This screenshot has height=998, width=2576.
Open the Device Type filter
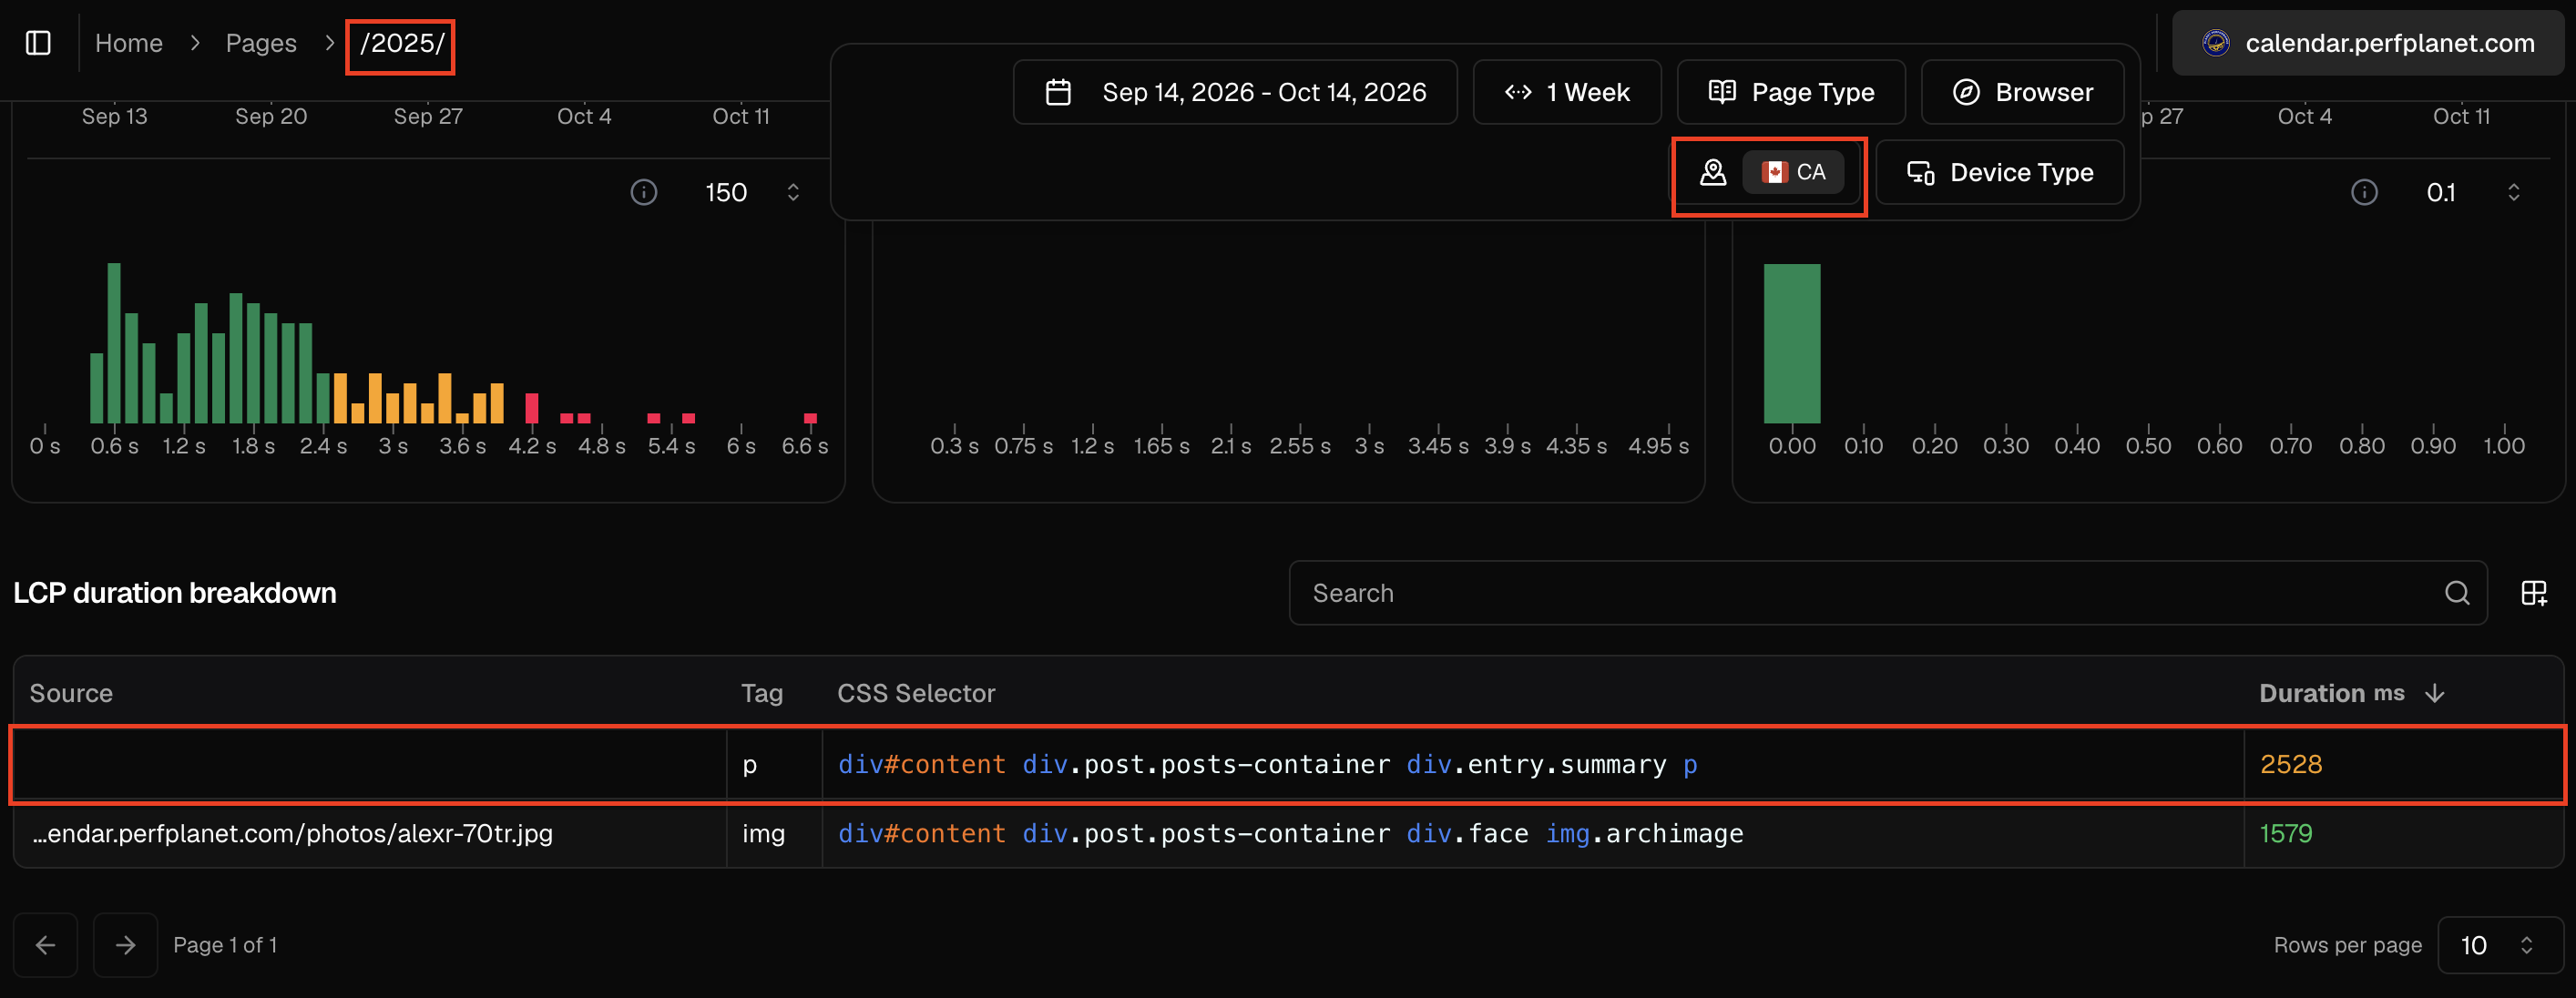click(x=1999, y=173)
